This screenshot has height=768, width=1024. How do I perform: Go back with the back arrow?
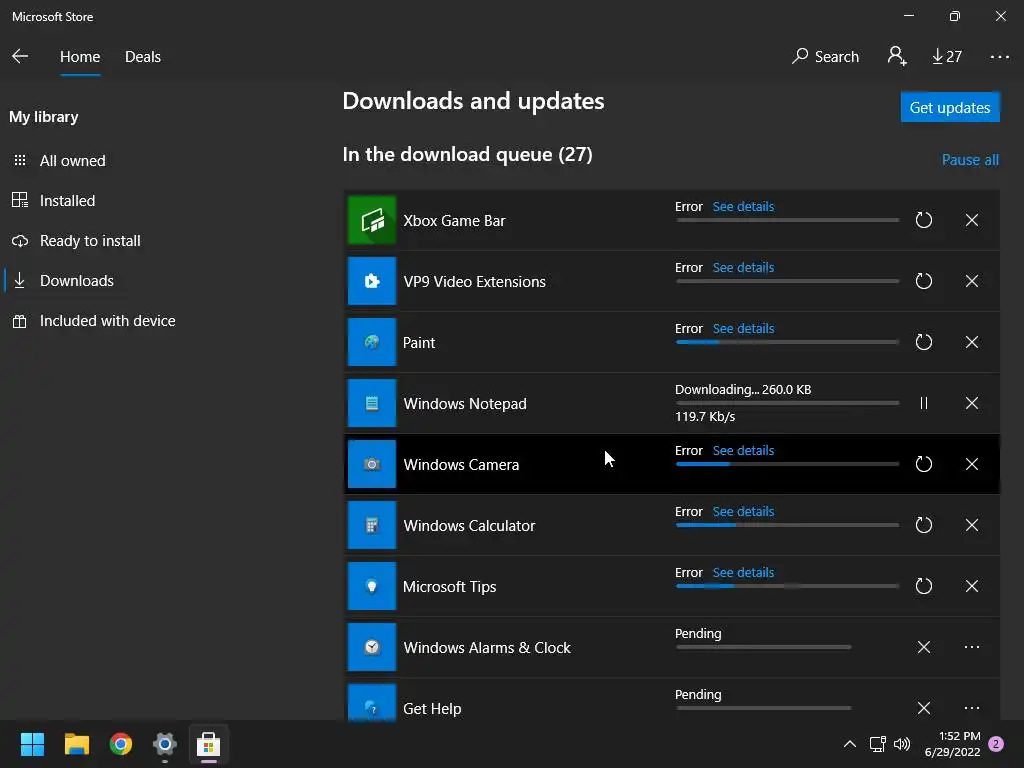pyautogui.click(x=20, y=56)
